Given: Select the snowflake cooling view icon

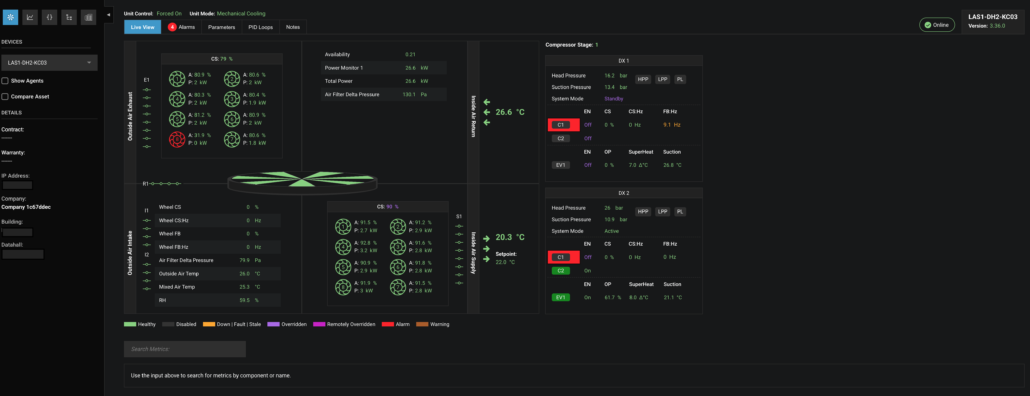Looking at the screenshot, I should [x=11, y=18].
